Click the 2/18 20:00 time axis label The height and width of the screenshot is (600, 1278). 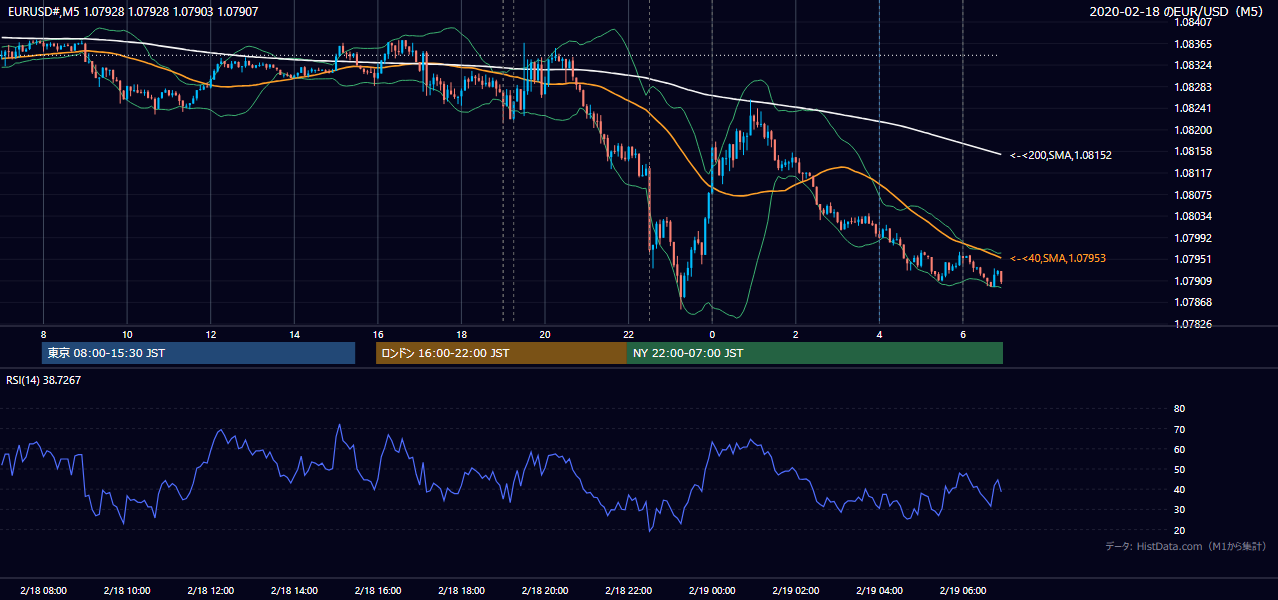pos(544,590)
